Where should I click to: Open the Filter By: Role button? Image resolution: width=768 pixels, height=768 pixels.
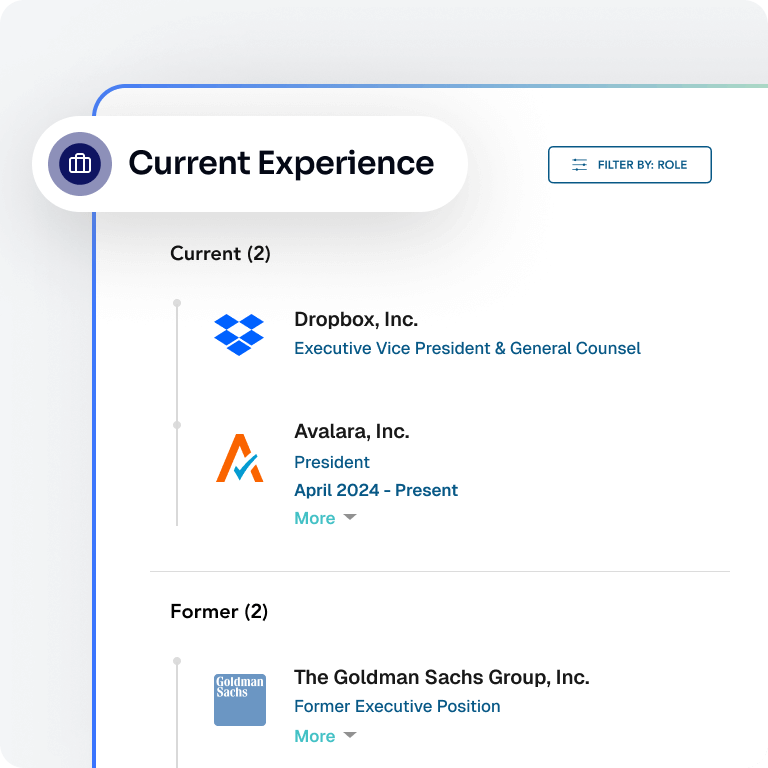tap(629, 165)
